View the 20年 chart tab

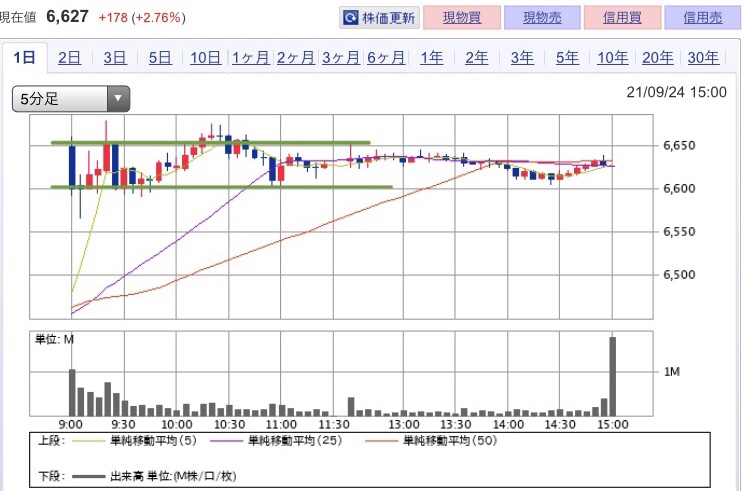coord(657,58)
